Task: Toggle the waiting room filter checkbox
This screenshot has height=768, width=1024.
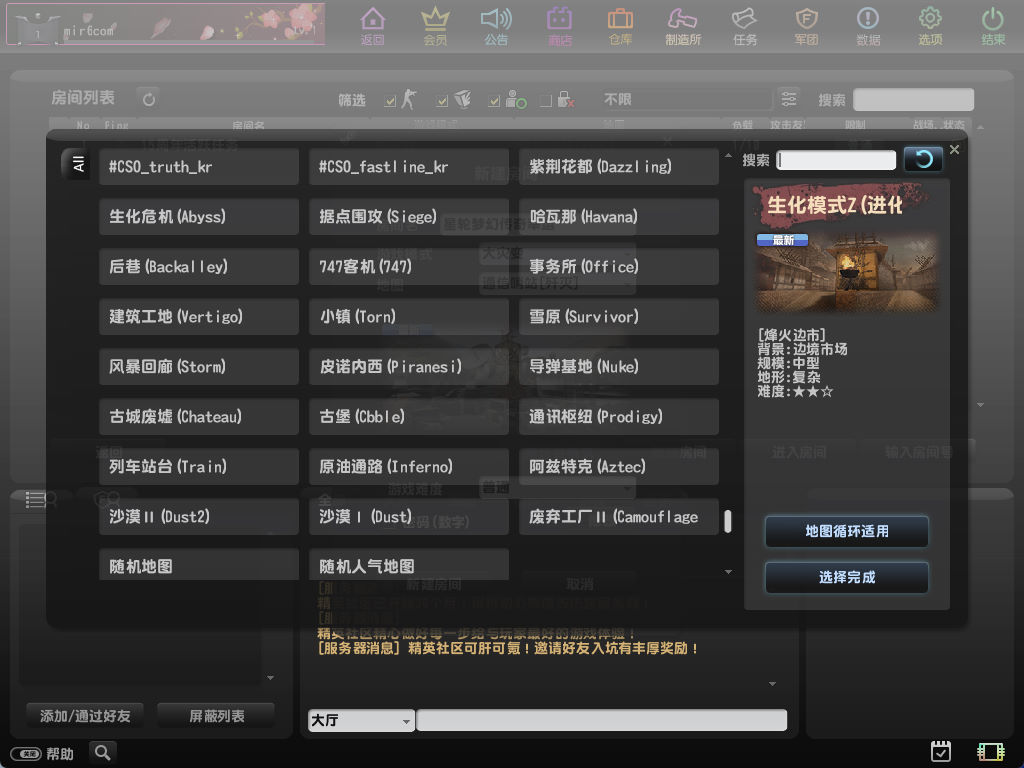Action: [494, 101]
